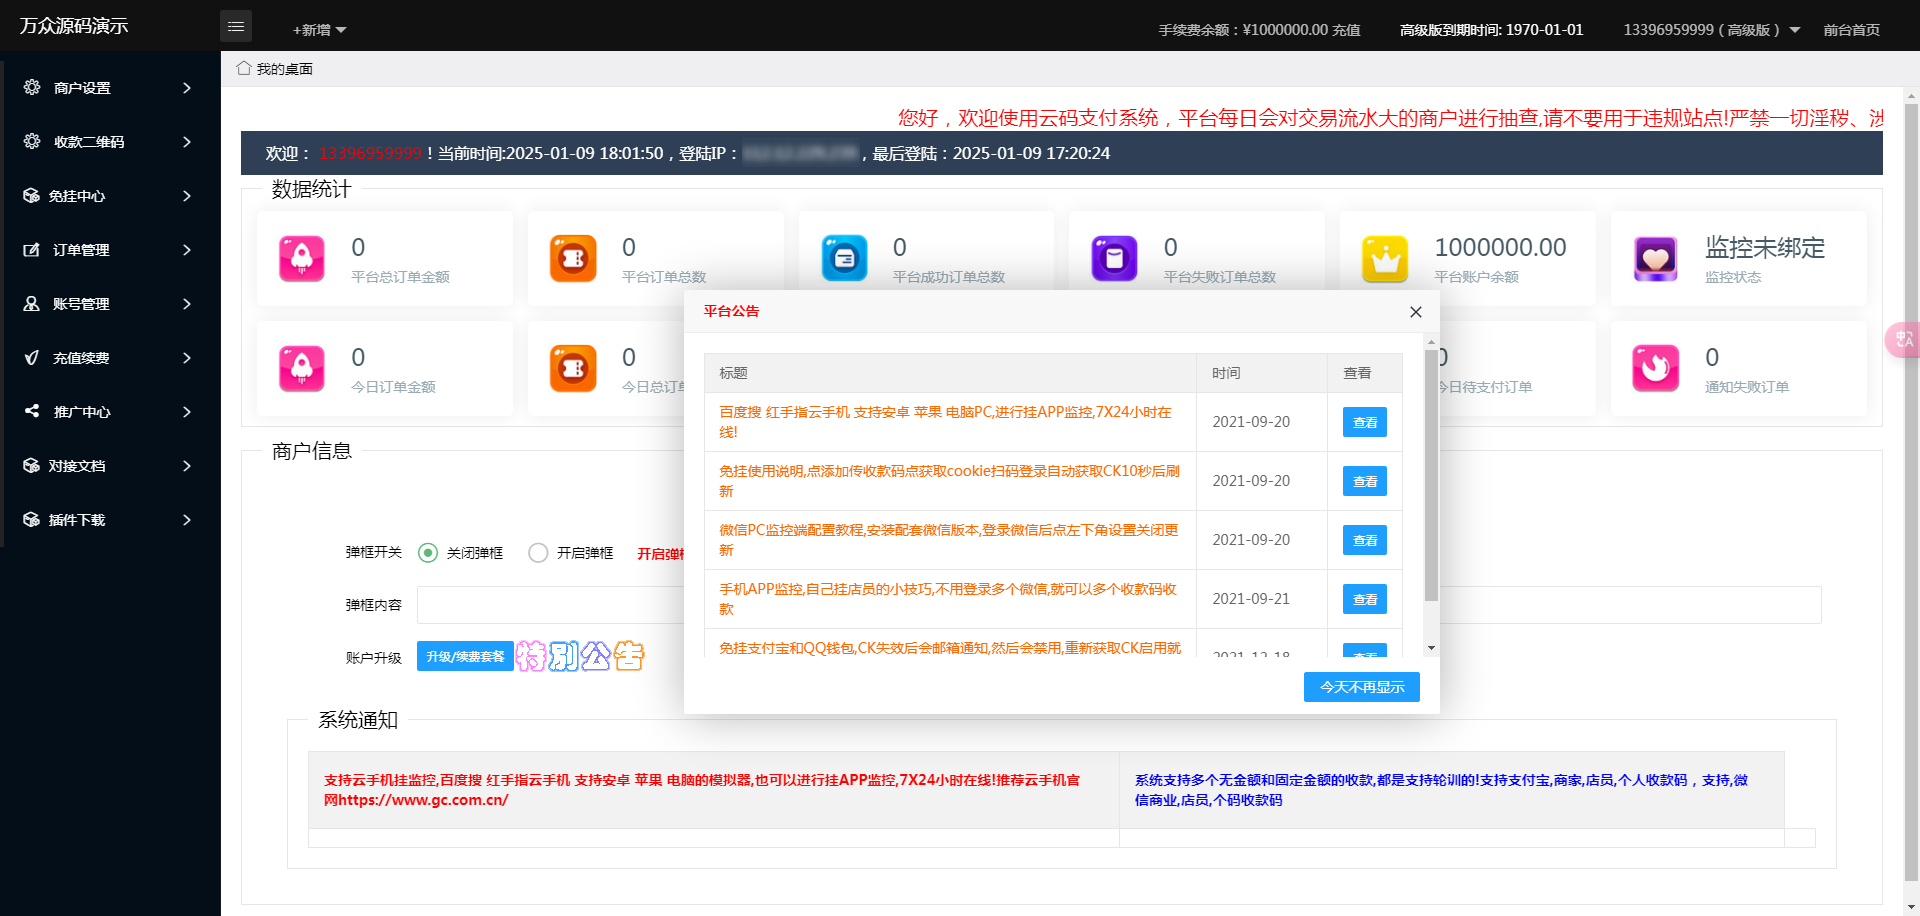Select the 商户设置 gear icon in the sidebar
The width and height of the screenshot is (1920, 916).
[30, 87]
